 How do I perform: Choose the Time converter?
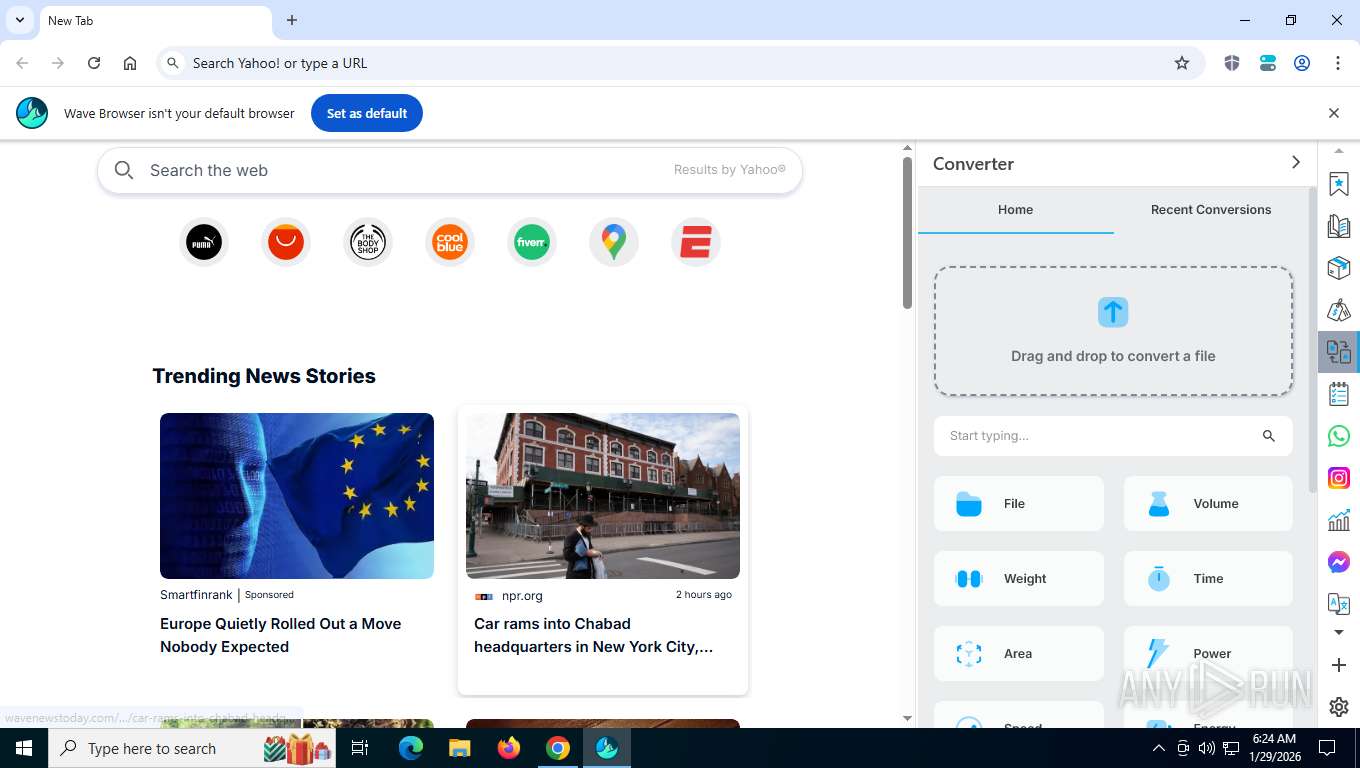1208,579
